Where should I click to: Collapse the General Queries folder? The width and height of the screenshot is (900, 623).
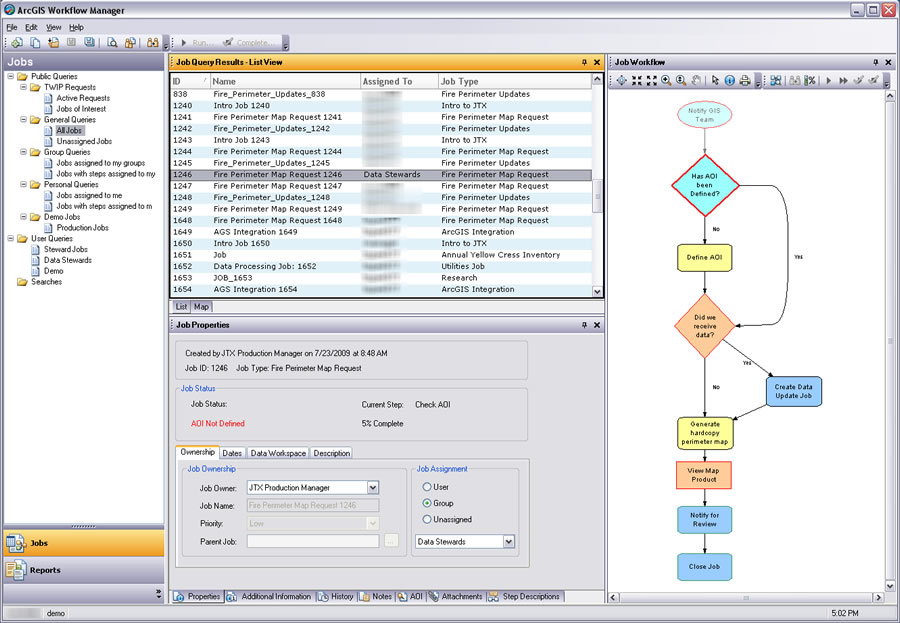[x=24, y=119]
